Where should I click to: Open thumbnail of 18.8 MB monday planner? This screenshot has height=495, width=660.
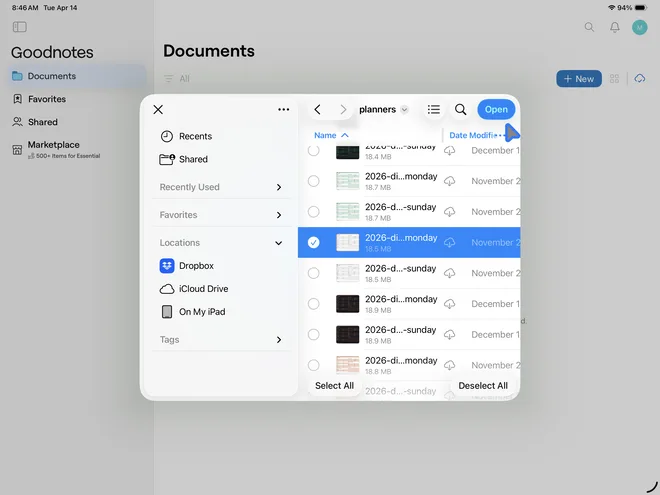point(348,365)
